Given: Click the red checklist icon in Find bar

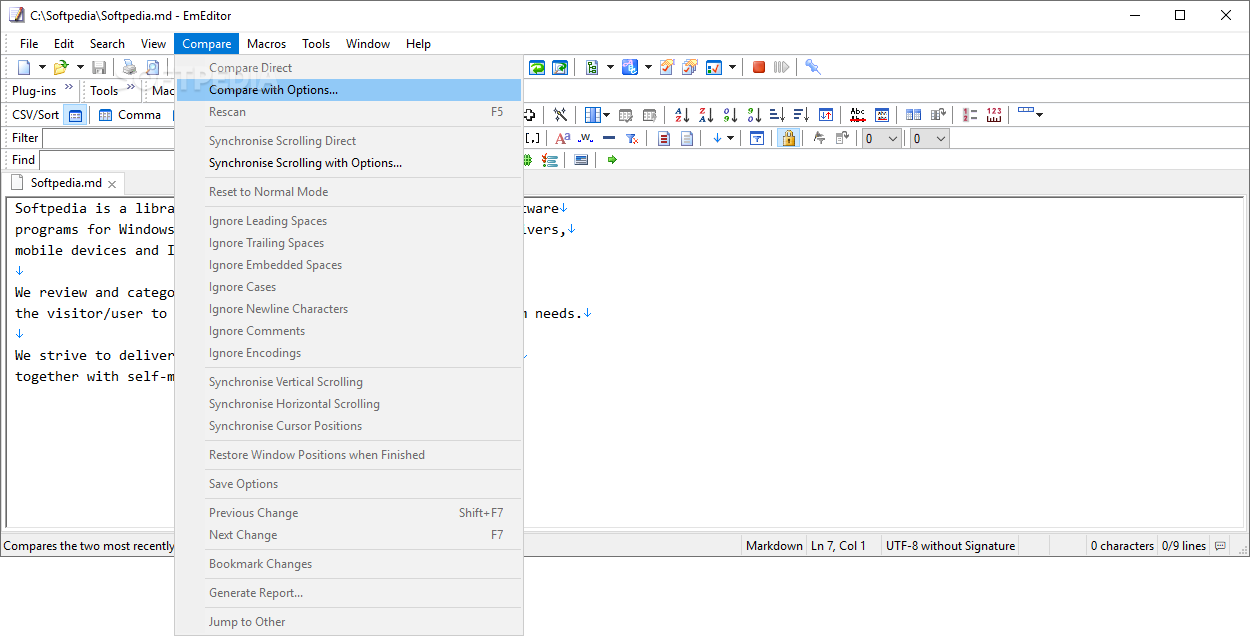Looking at the screenshot, I should [x=550, y=160].
